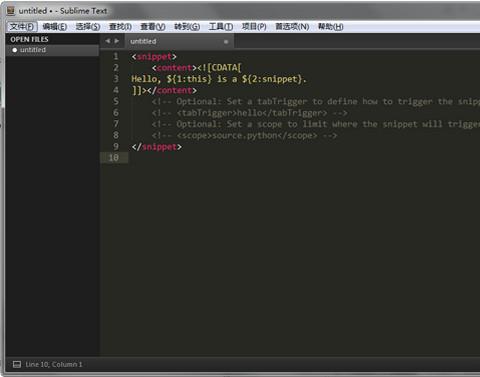Close the untitled tab using its dot button
The image size is (480, 377).
coord(226,42)
